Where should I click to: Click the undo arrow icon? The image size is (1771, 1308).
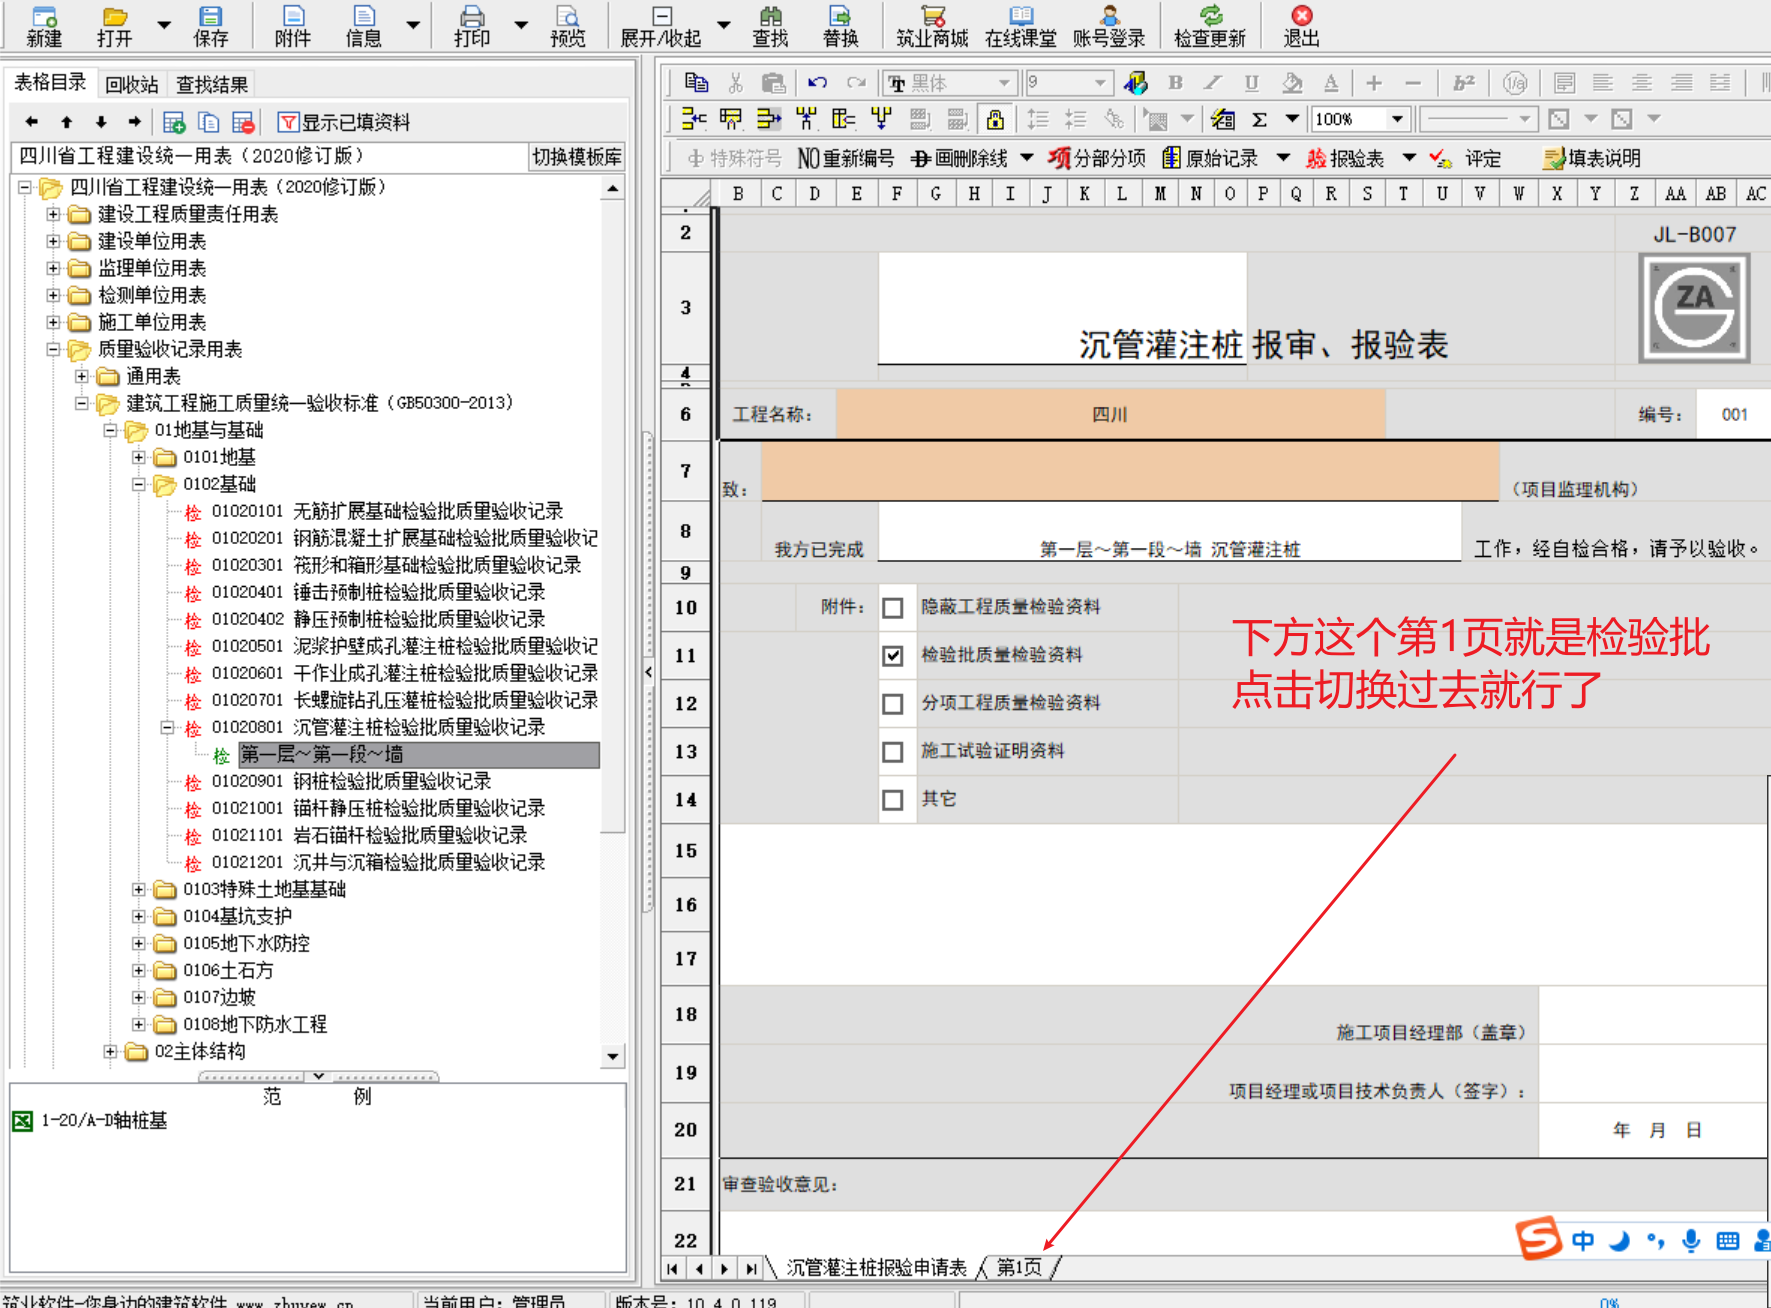817,83
